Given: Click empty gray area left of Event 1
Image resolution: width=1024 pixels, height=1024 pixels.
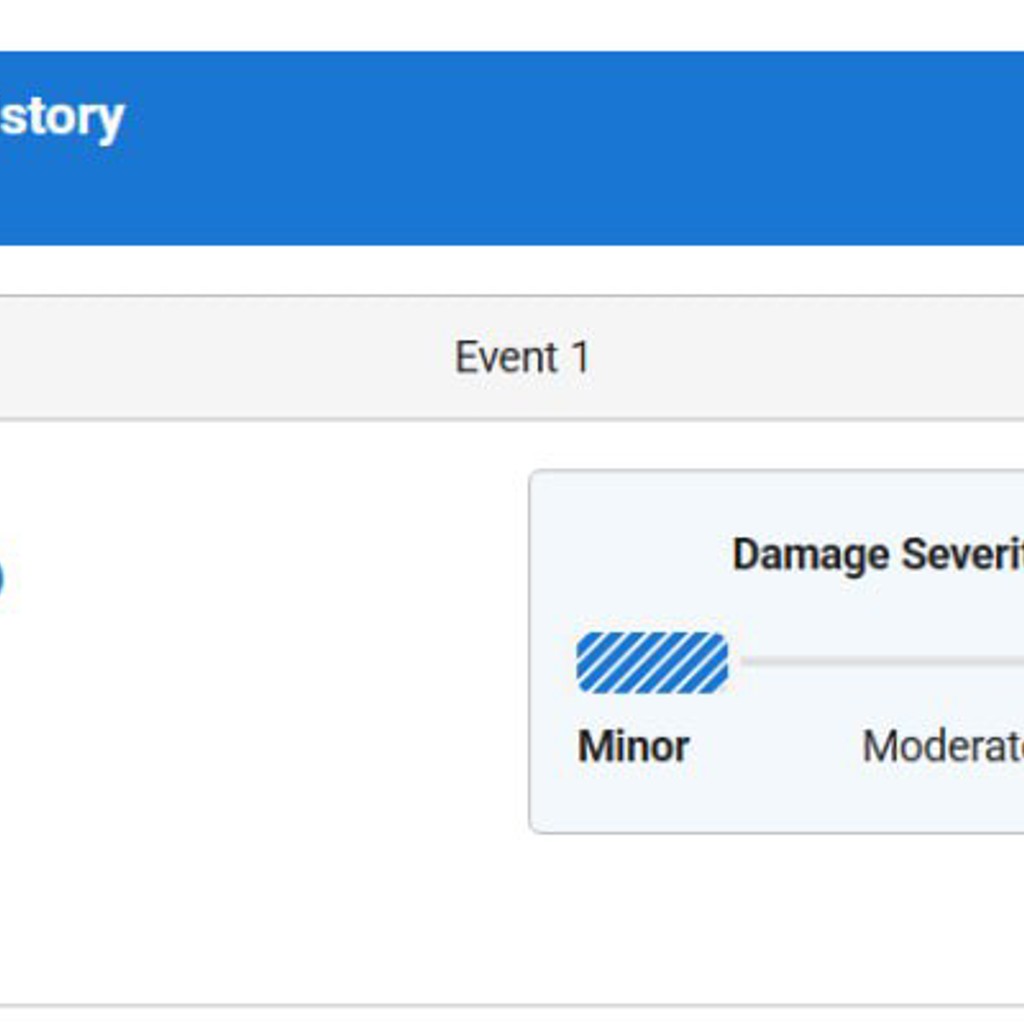Looking at the screenshot, I should click(x=222, y=357).
